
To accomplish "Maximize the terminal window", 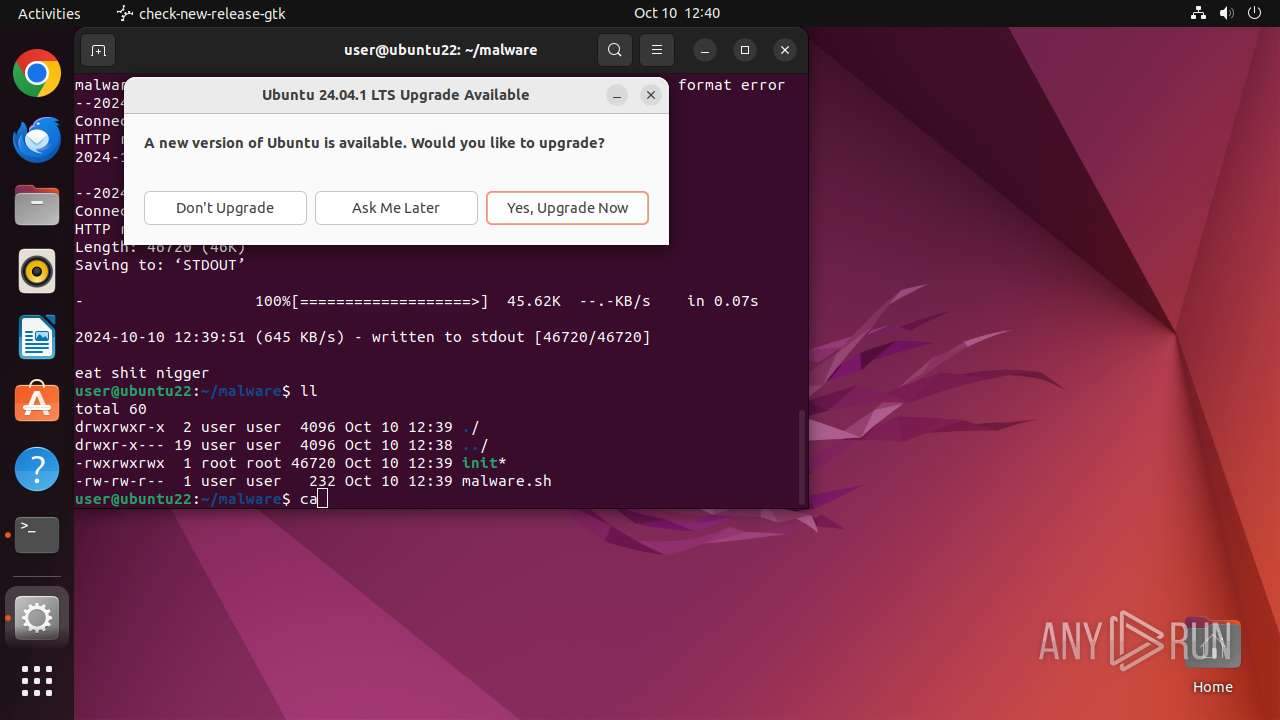I will click(x=745, y=50).
